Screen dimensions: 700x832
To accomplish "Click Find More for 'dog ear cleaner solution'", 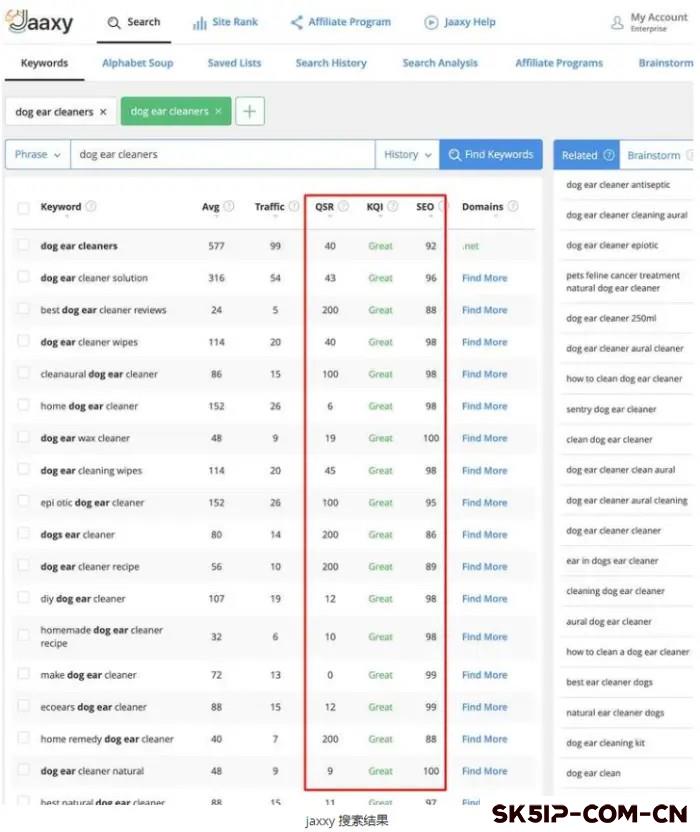I will (485, 278).
